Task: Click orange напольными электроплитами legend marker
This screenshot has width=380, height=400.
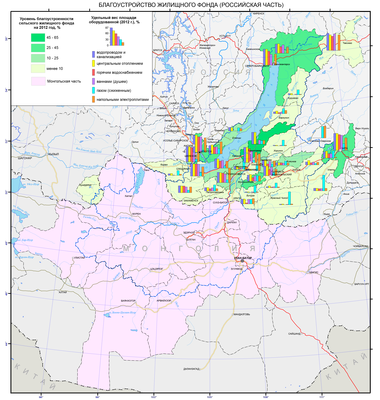Action: [94, 99]
